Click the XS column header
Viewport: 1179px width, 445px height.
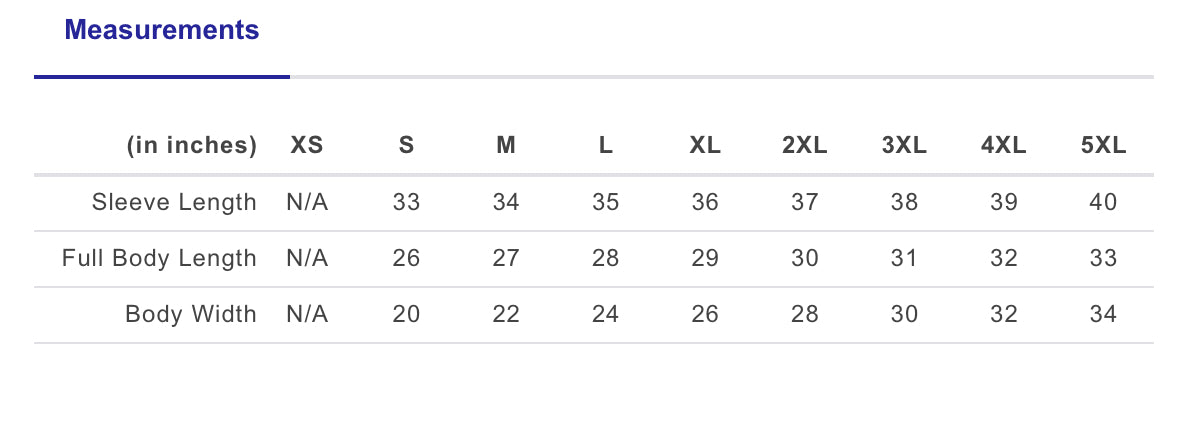pos(307,146)
